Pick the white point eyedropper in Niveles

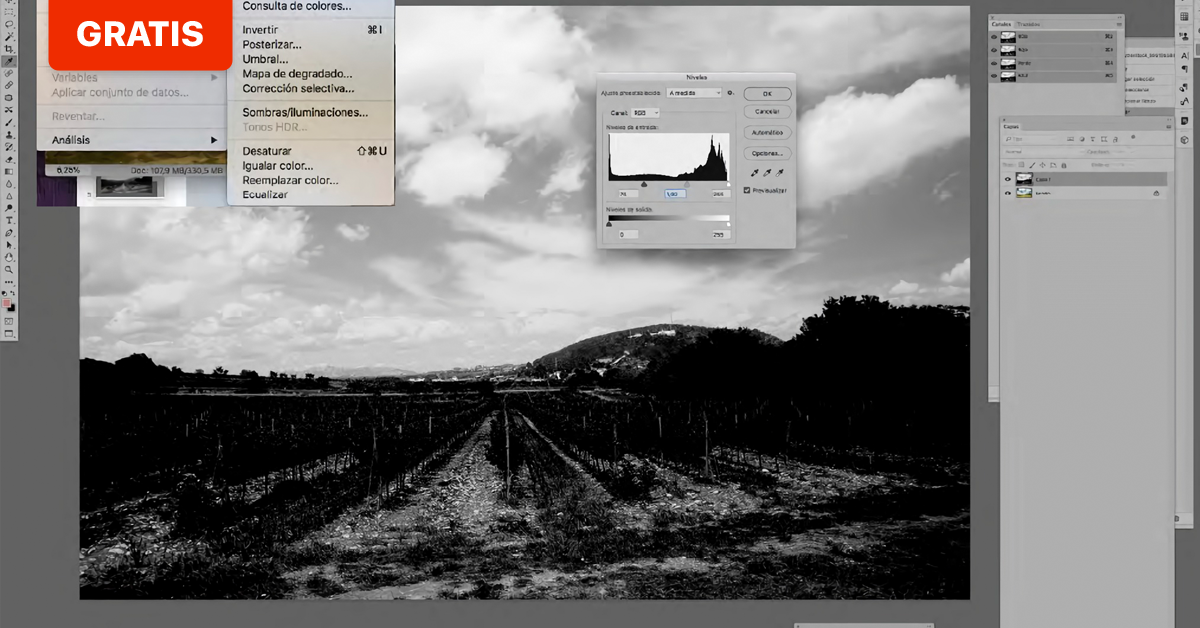tap(780, 173)
